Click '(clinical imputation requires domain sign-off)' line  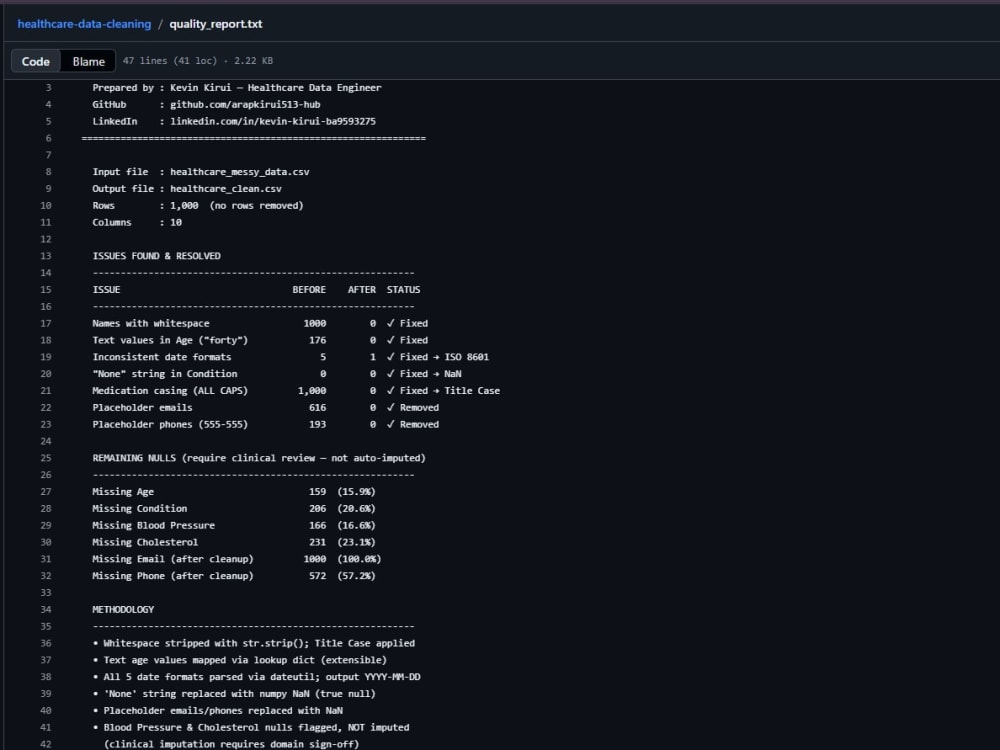pos(232,744)
